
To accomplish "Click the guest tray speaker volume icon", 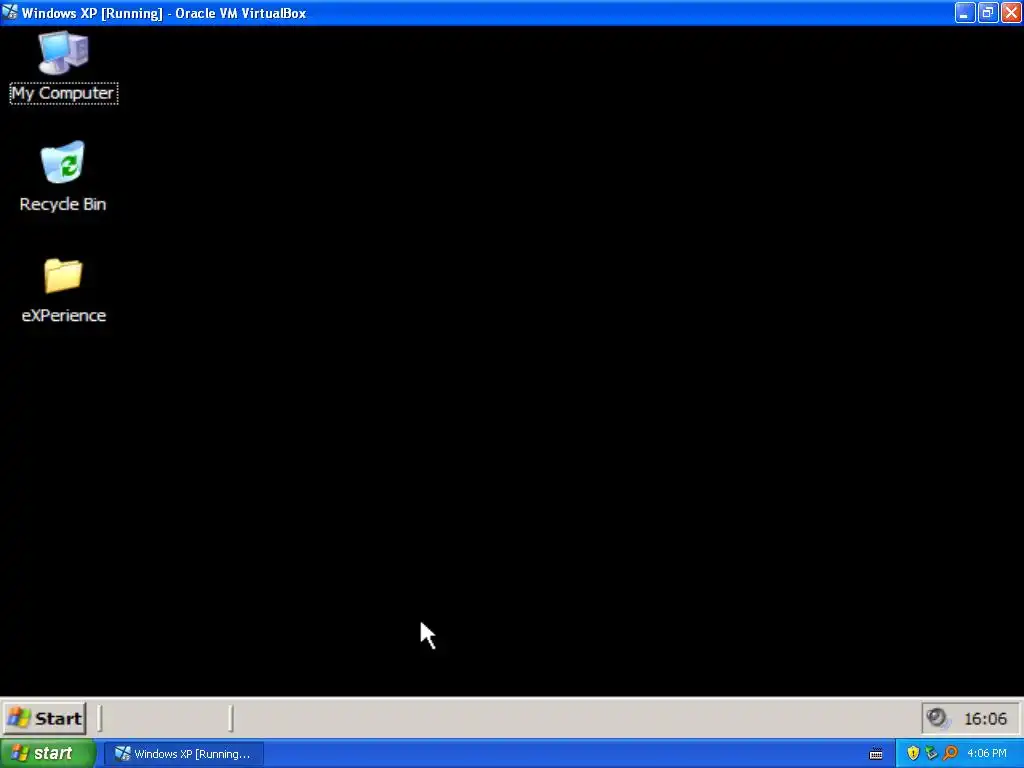I will pos(938,718).
